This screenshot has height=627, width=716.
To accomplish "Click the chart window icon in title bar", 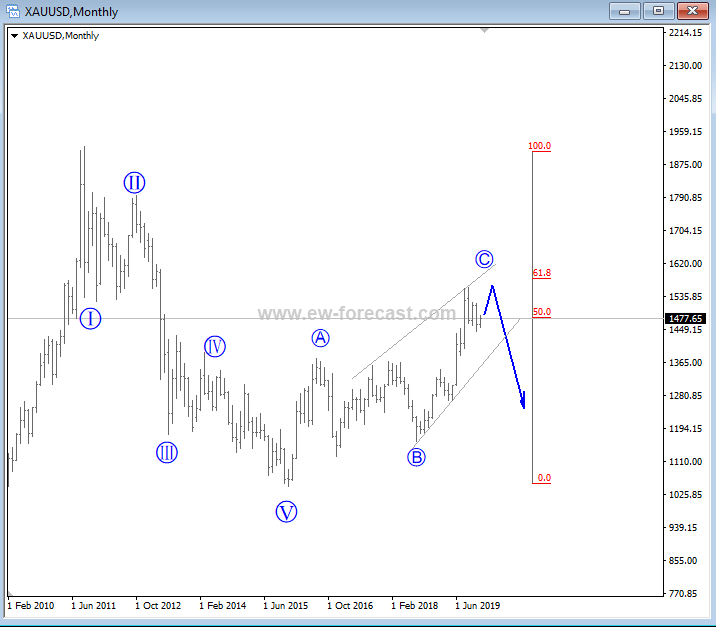I will click(x=13, y=11).
